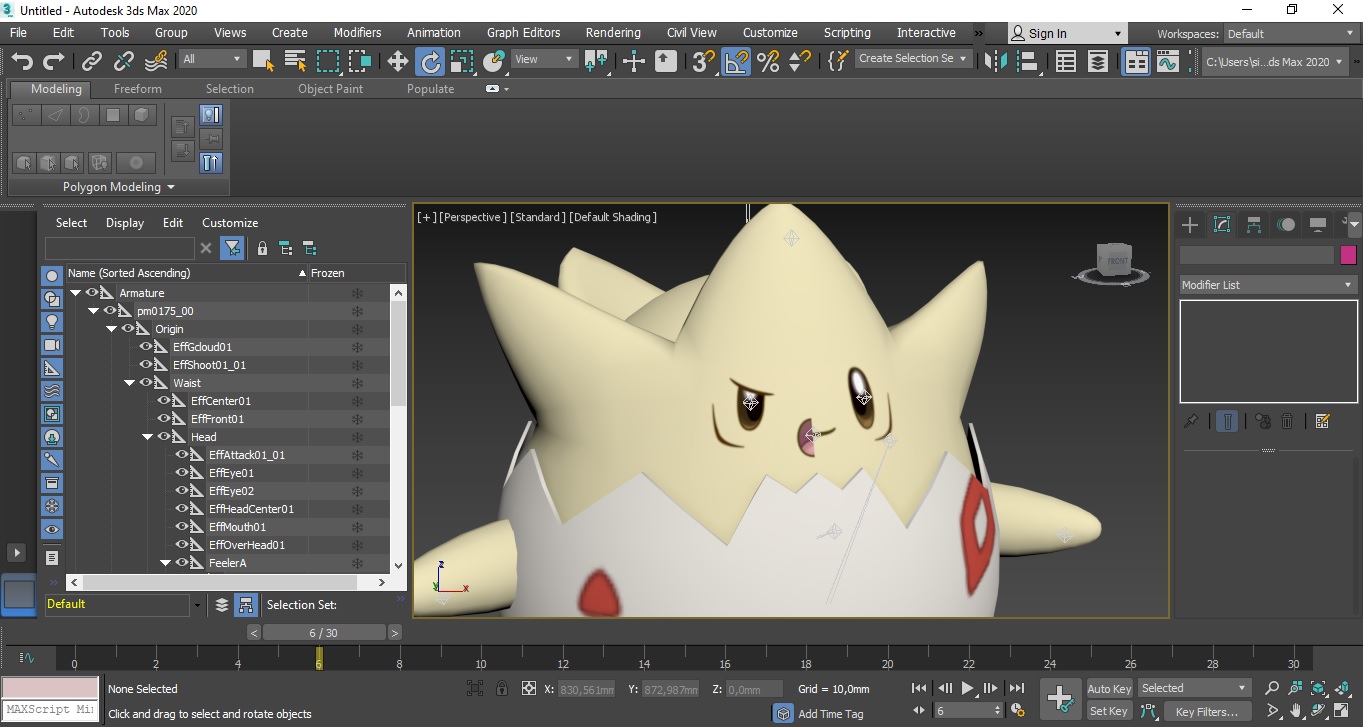The width and height of the screenshot is (1363, 727).
Task: Open the Graph Editors menu
Action: pos(523,33)
